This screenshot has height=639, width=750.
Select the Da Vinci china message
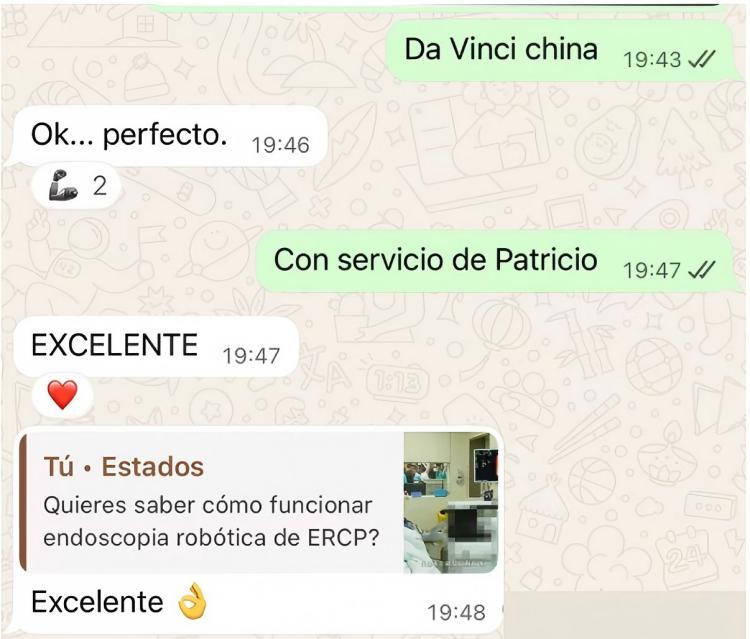(559, 50)
